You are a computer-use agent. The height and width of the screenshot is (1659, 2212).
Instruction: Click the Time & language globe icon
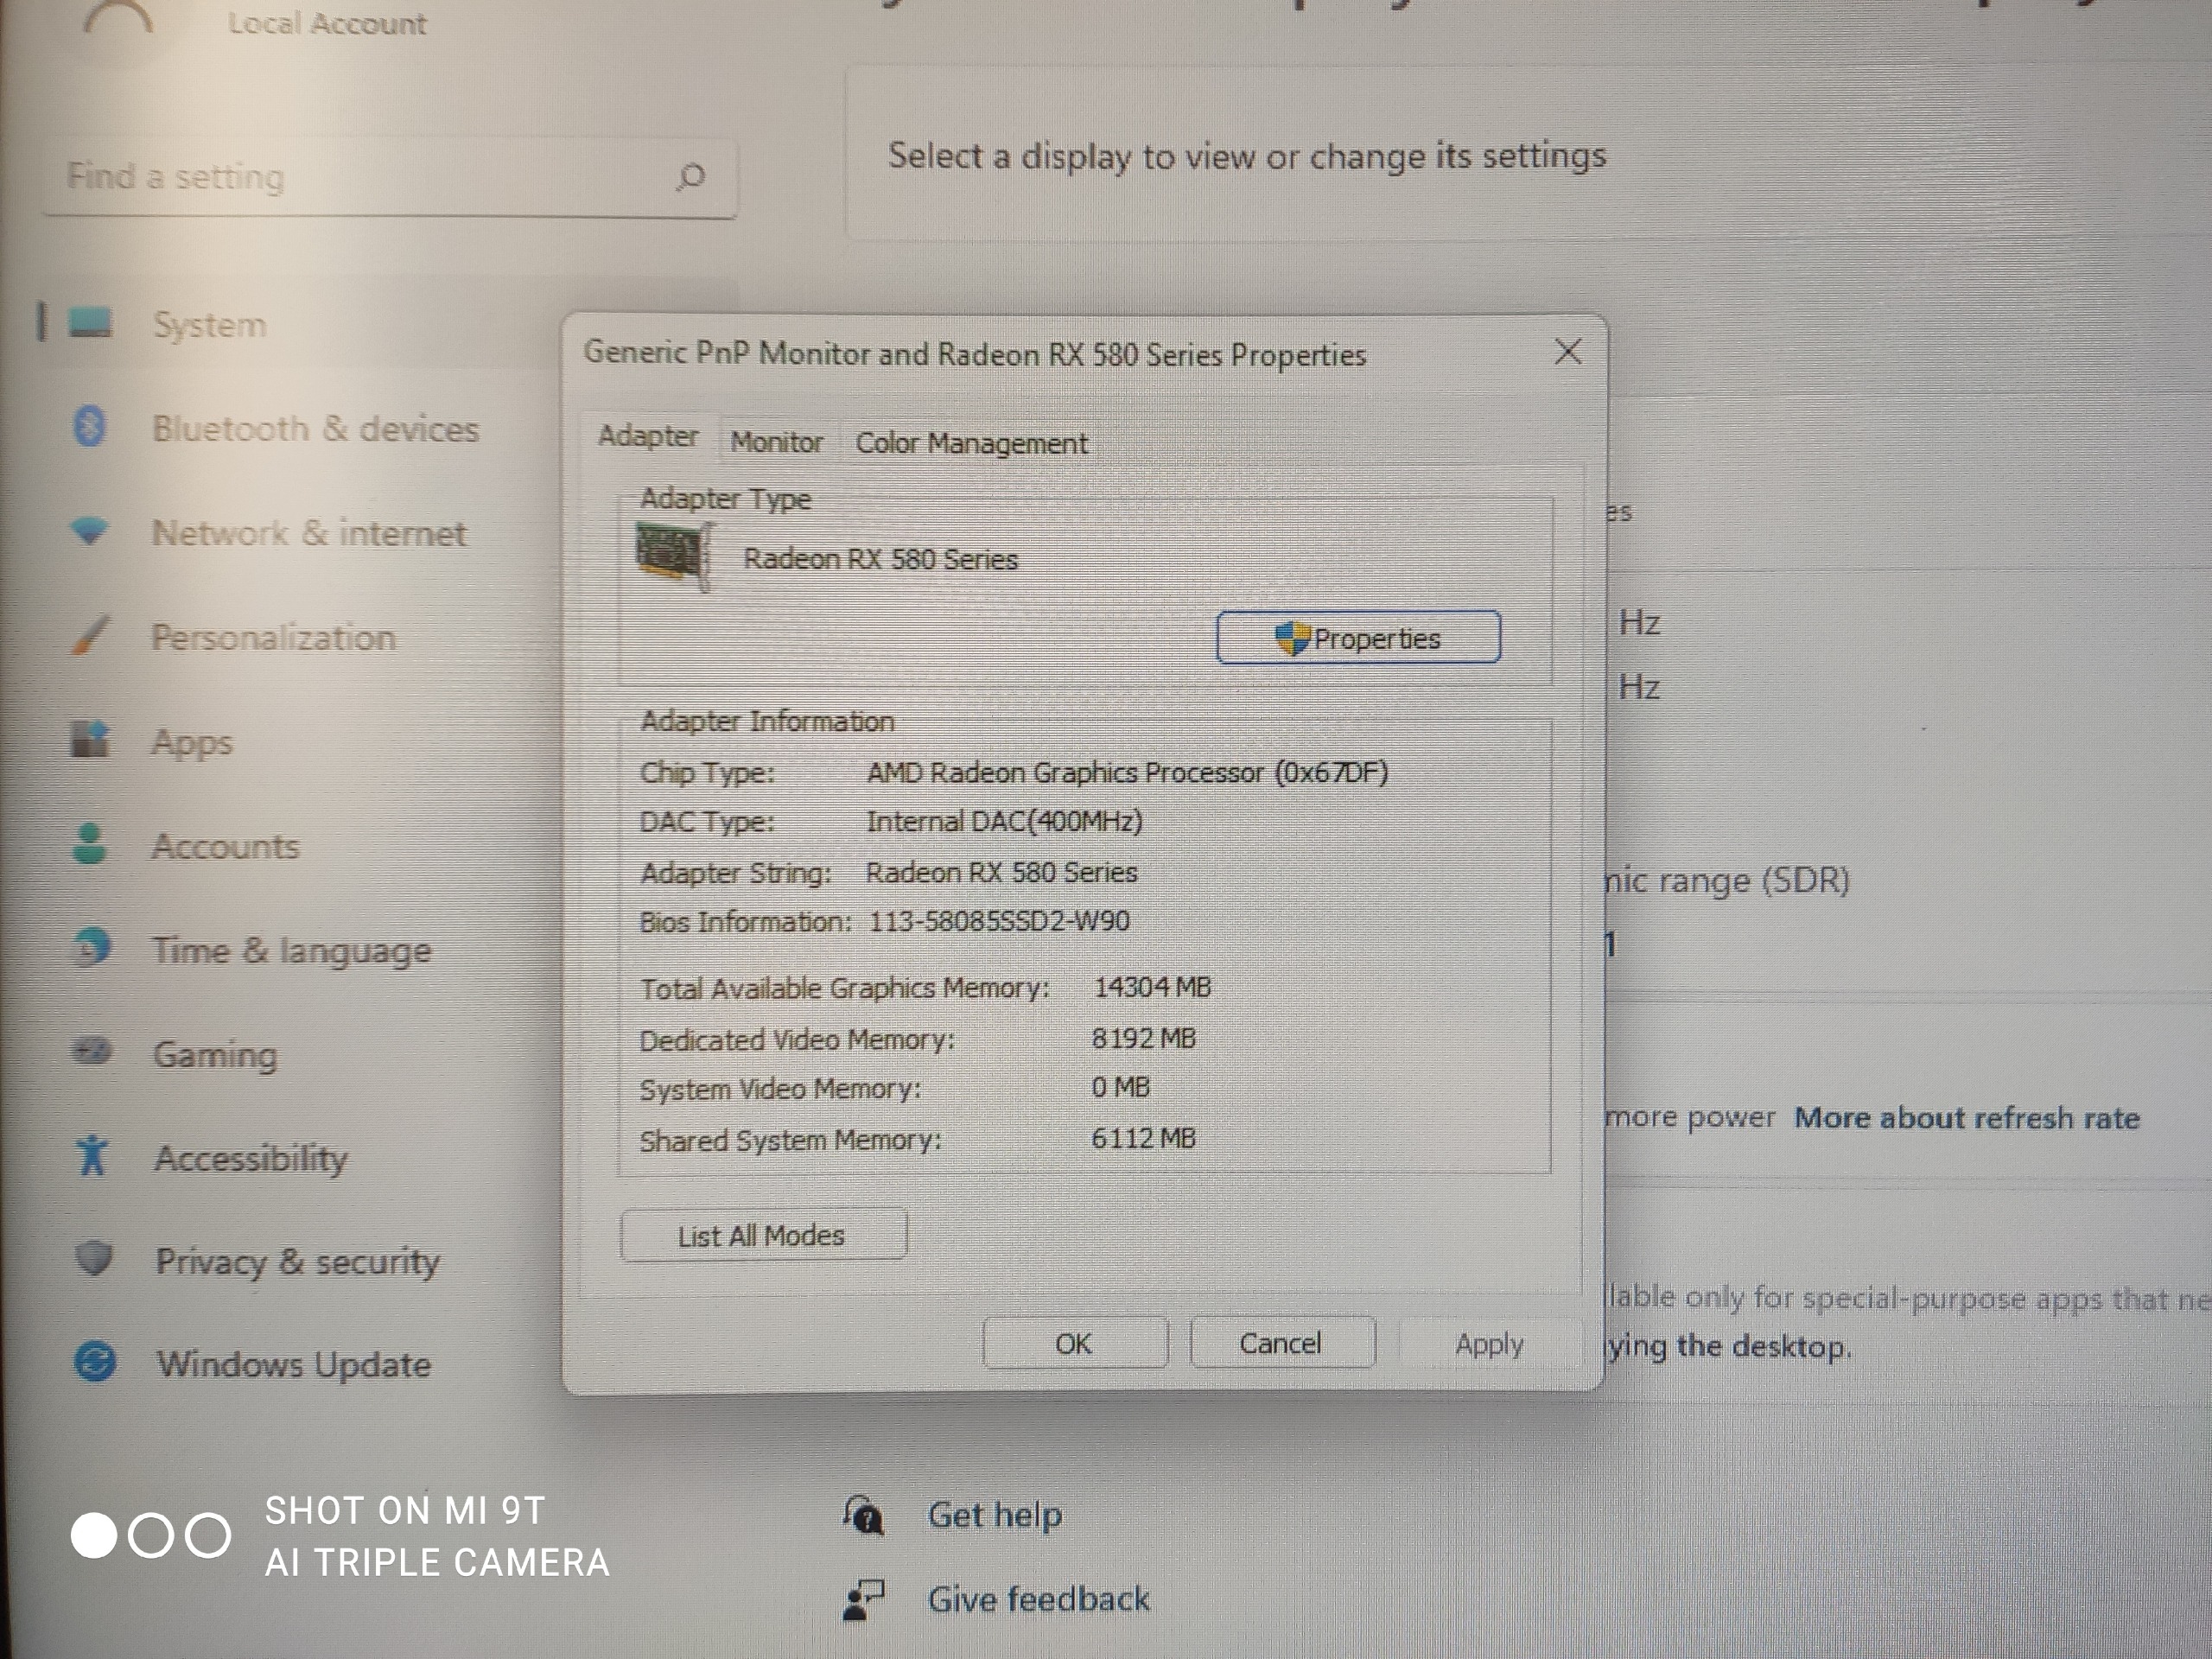pos(92,947)
